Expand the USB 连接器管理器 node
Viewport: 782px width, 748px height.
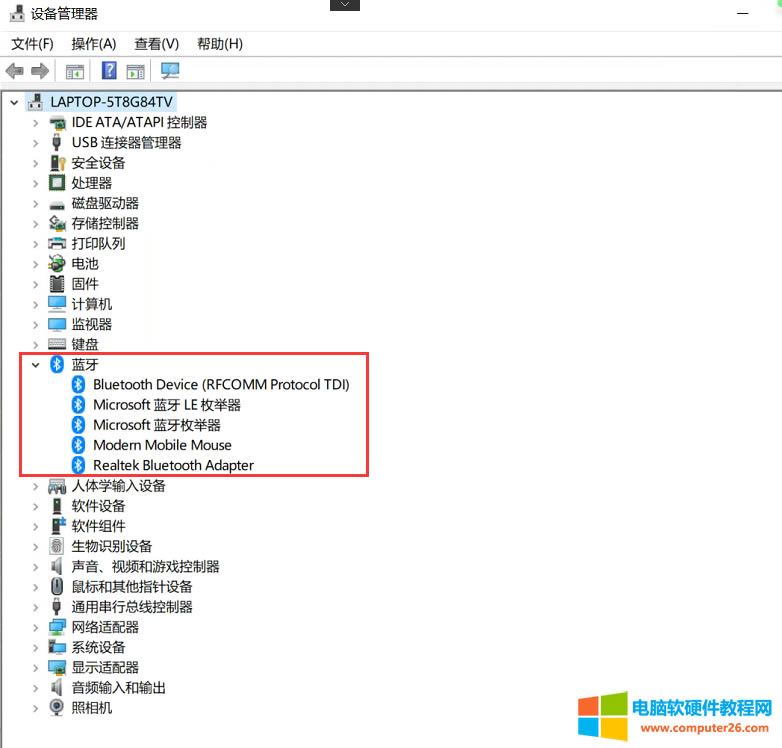35,143
